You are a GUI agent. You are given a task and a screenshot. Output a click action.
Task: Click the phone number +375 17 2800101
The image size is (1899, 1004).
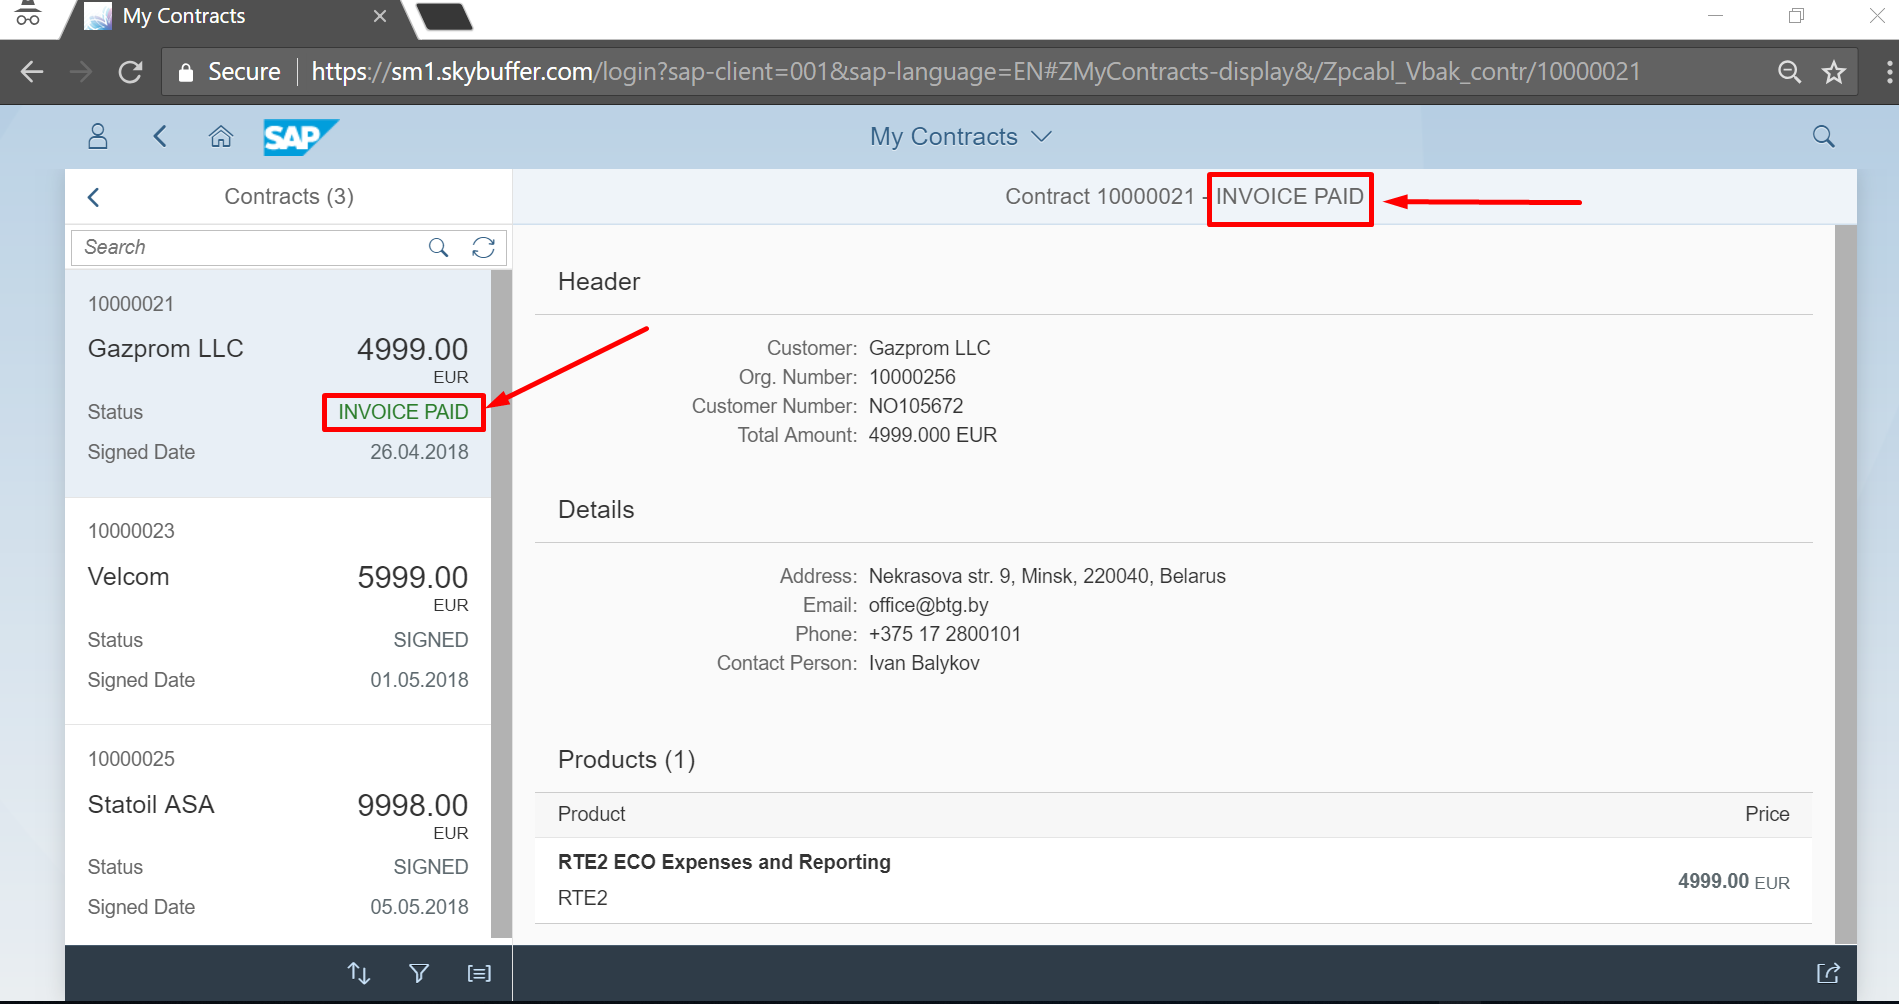944,634
